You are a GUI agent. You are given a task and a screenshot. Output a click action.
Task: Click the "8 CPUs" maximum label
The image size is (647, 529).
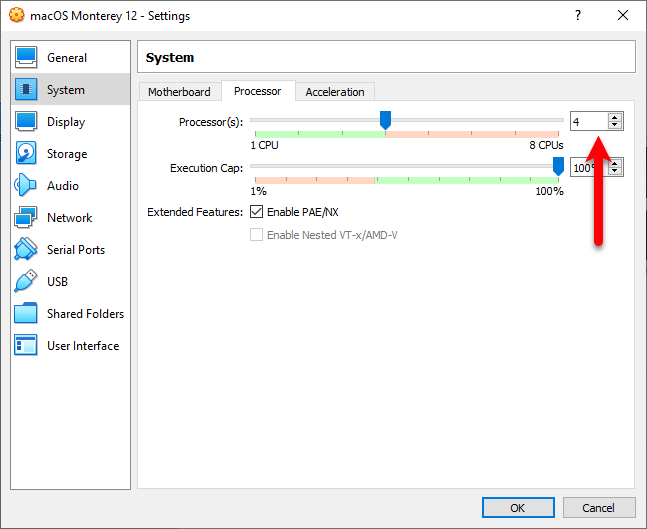click(x=546, y=145)
